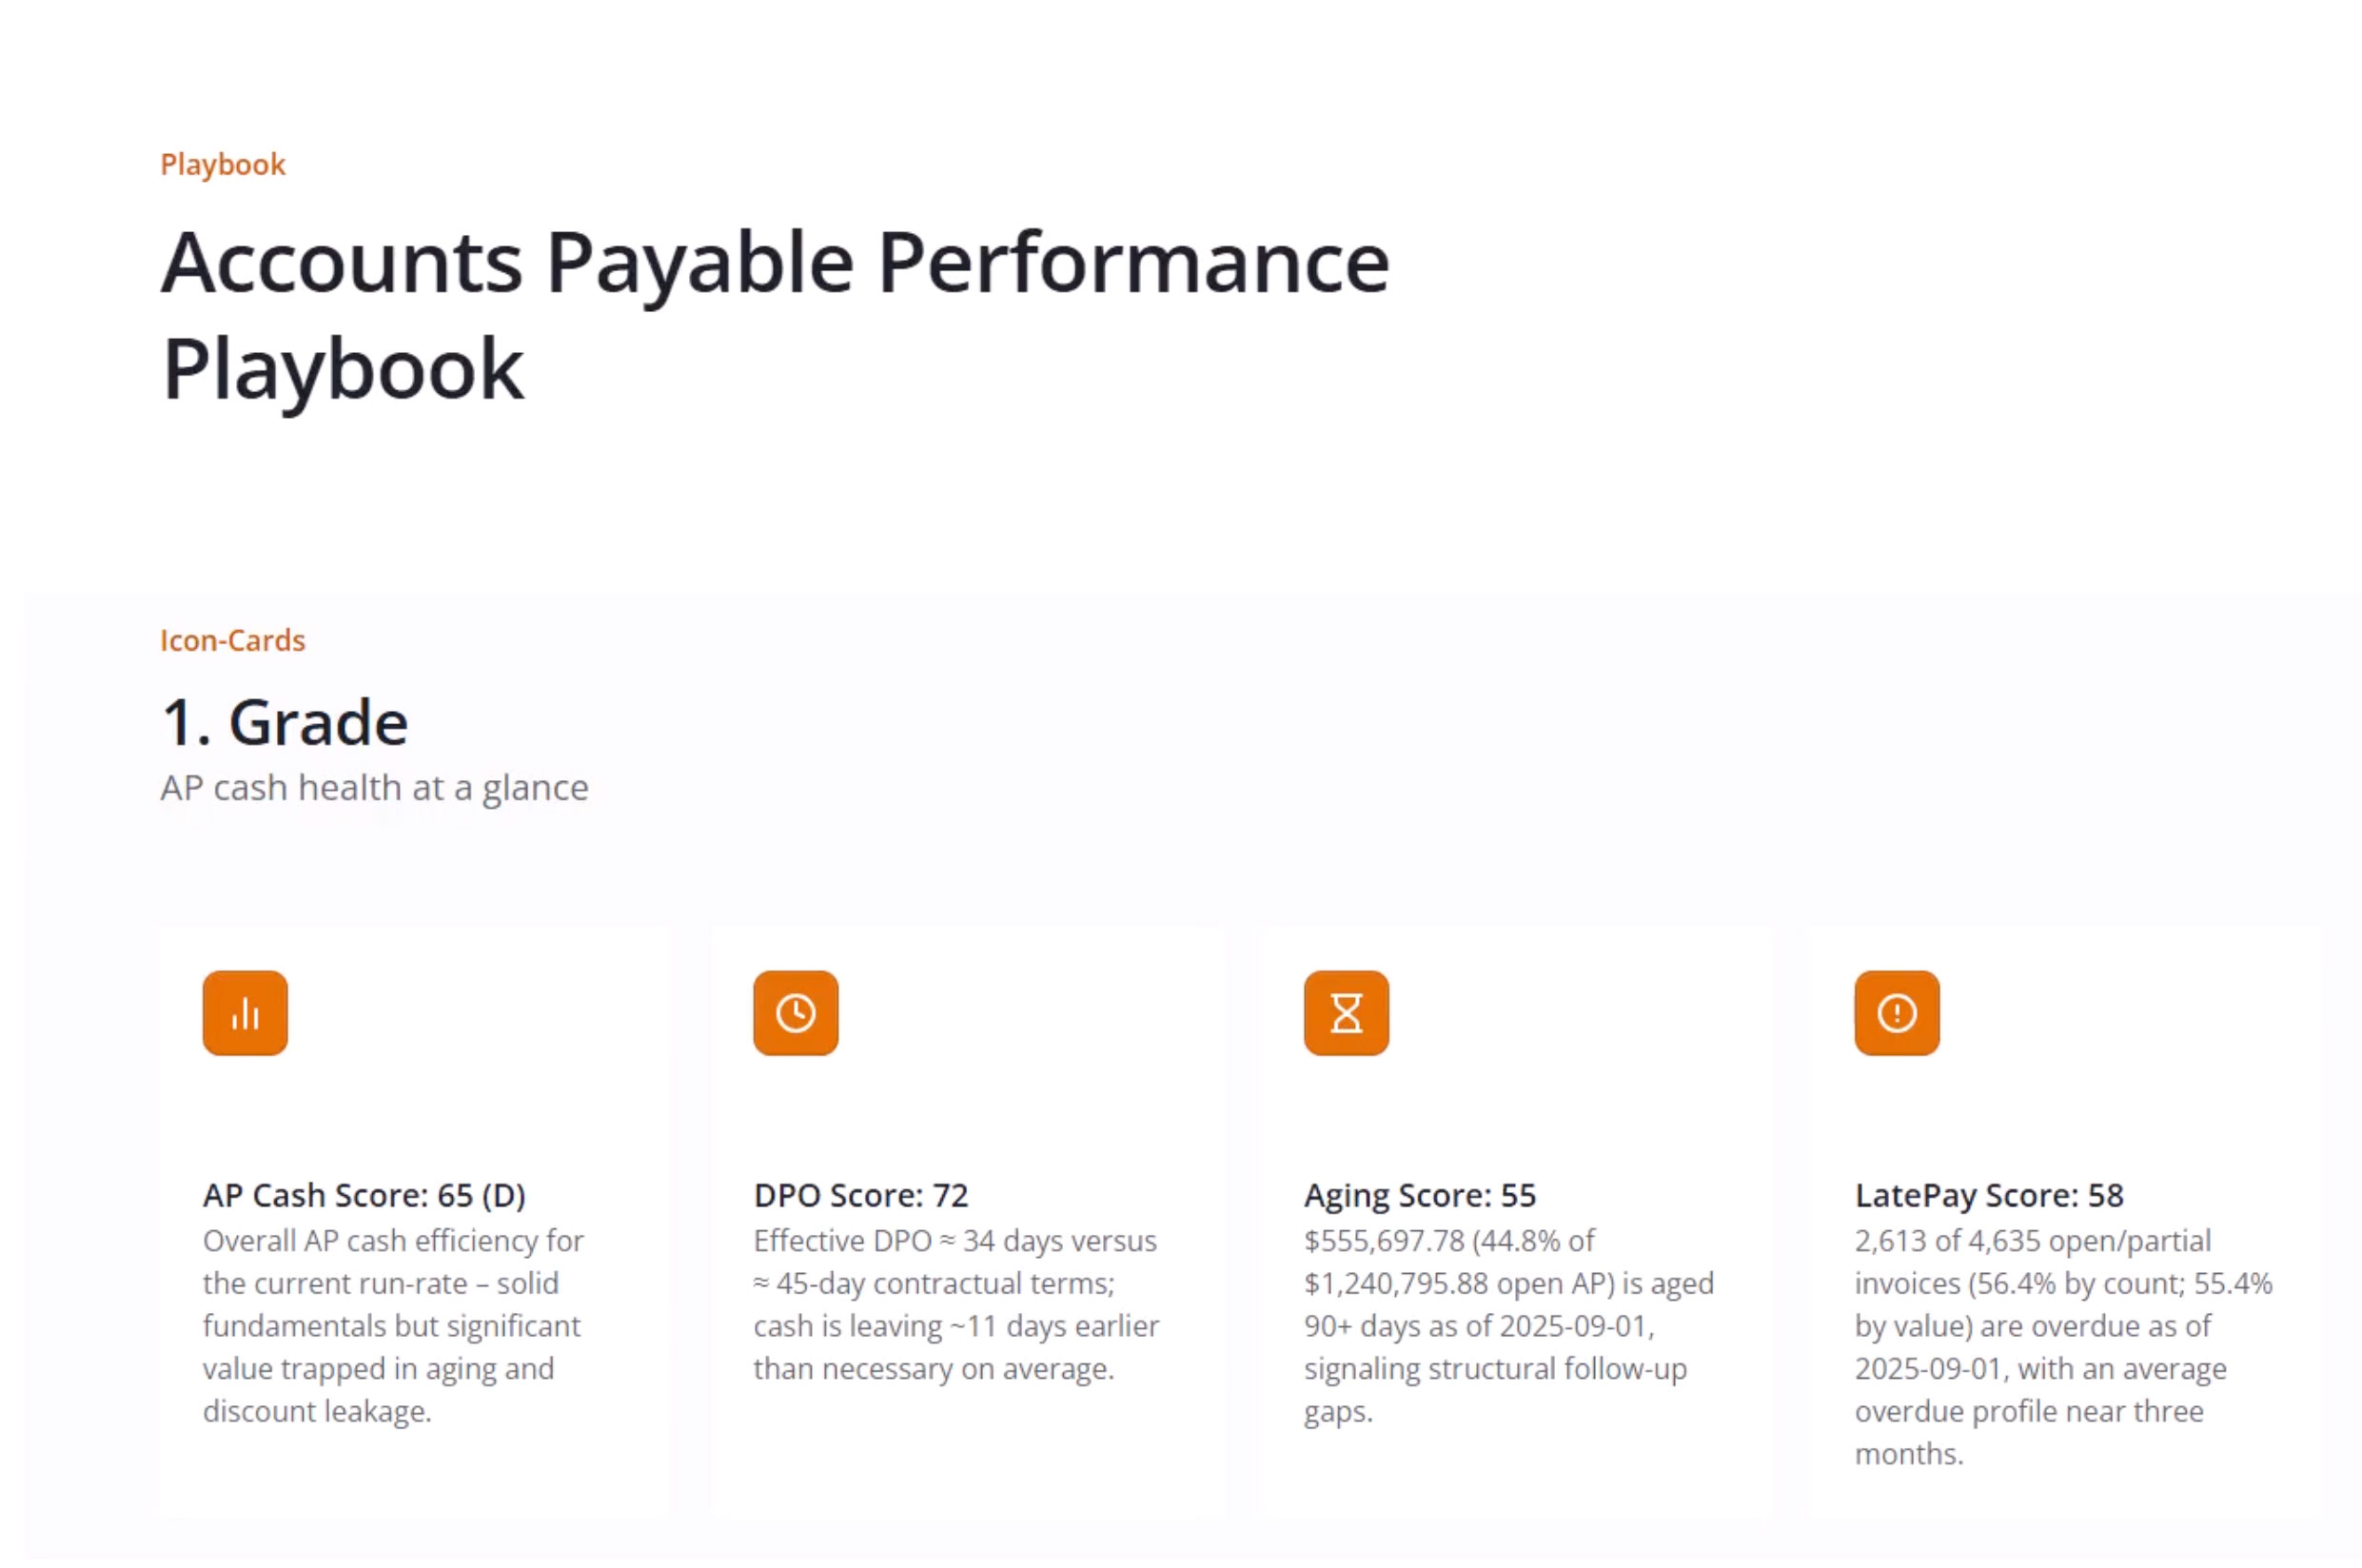2362x1568 pixels.
Task: Click the 'discount leakage.' text in first card
Action: coord(317,1411)
